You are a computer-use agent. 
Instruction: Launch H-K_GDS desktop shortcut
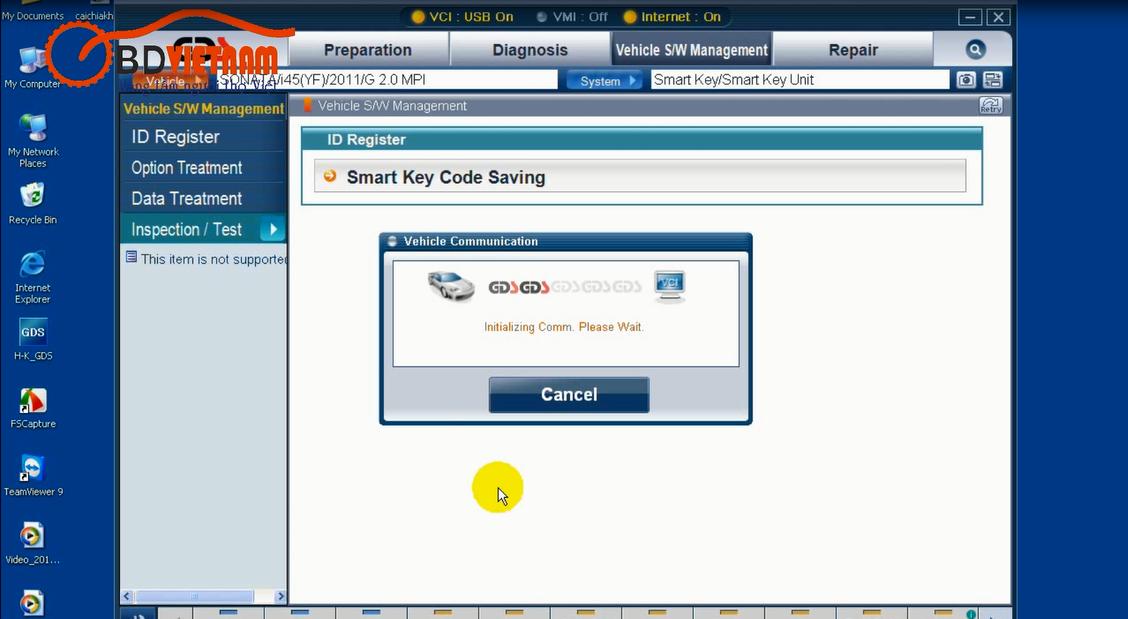[33, 339]
